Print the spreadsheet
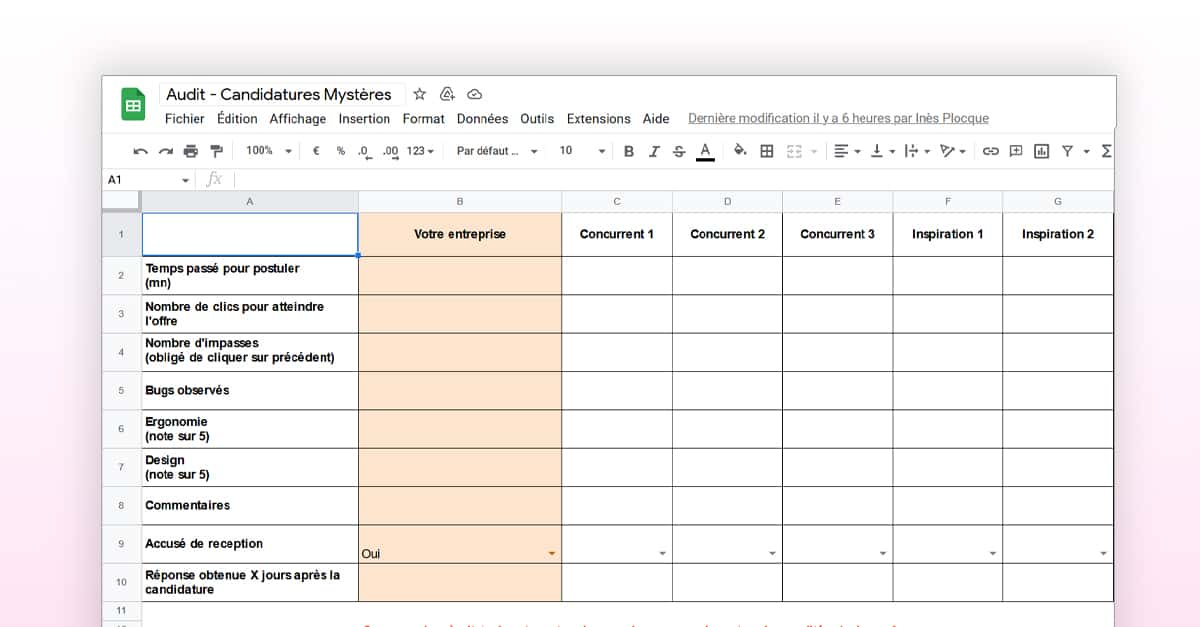Viewport: 1200px width, 627px height. coord(191,151)
